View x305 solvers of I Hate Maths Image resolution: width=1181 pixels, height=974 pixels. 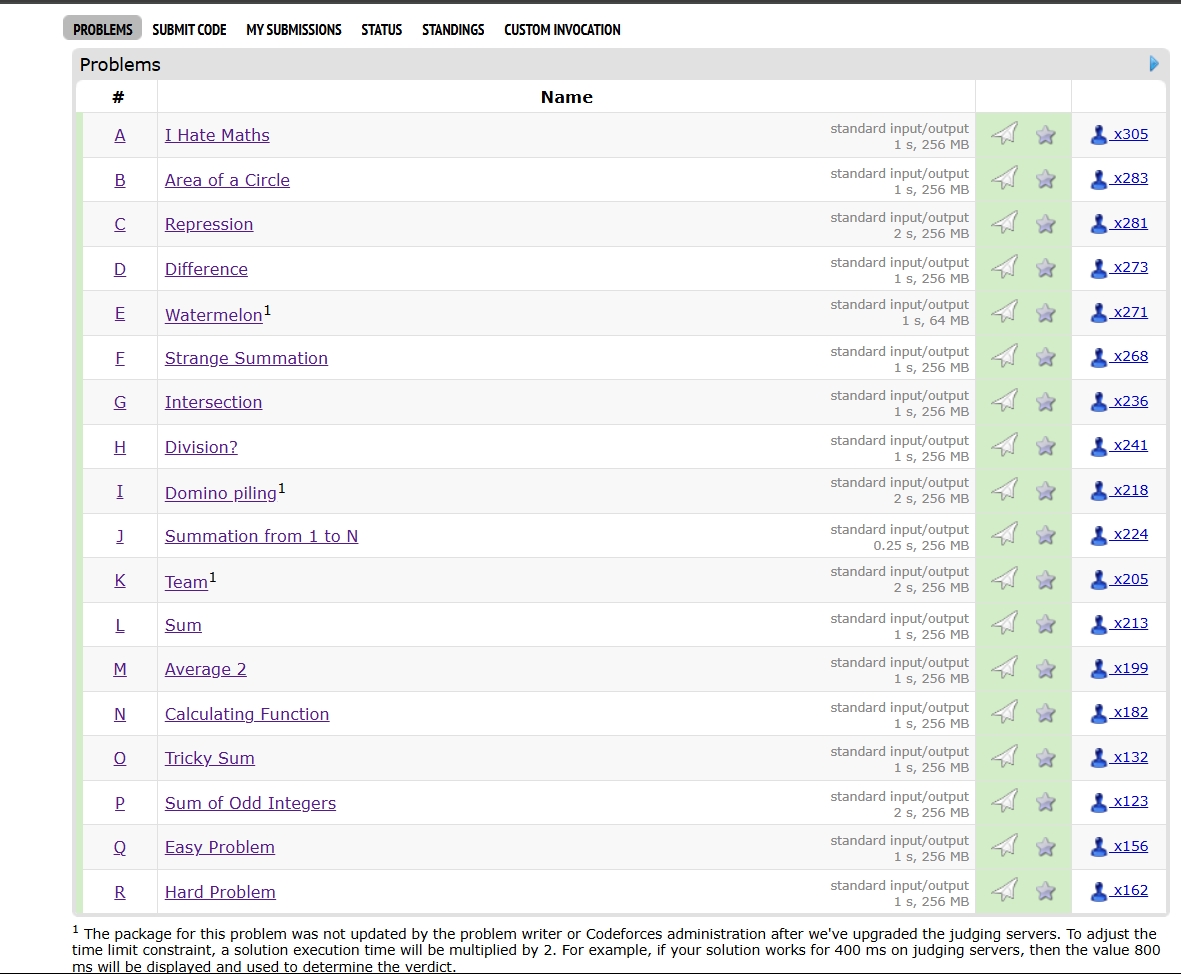1119,134
